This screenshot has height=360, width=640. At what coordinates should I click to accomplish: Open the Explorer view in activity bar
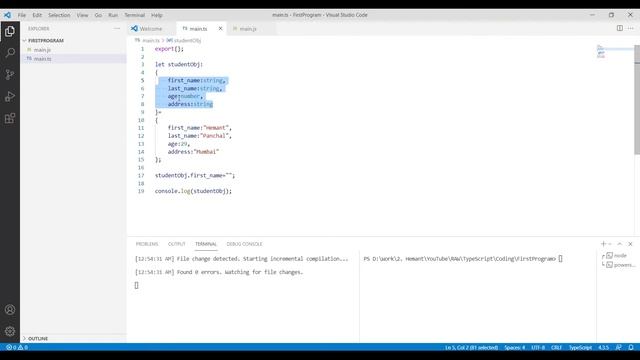coord(10,31)
